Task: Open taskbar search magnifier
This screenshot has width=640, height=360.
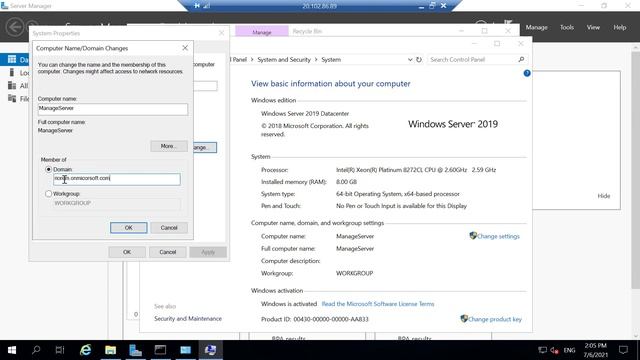Action: coord(36,350)
